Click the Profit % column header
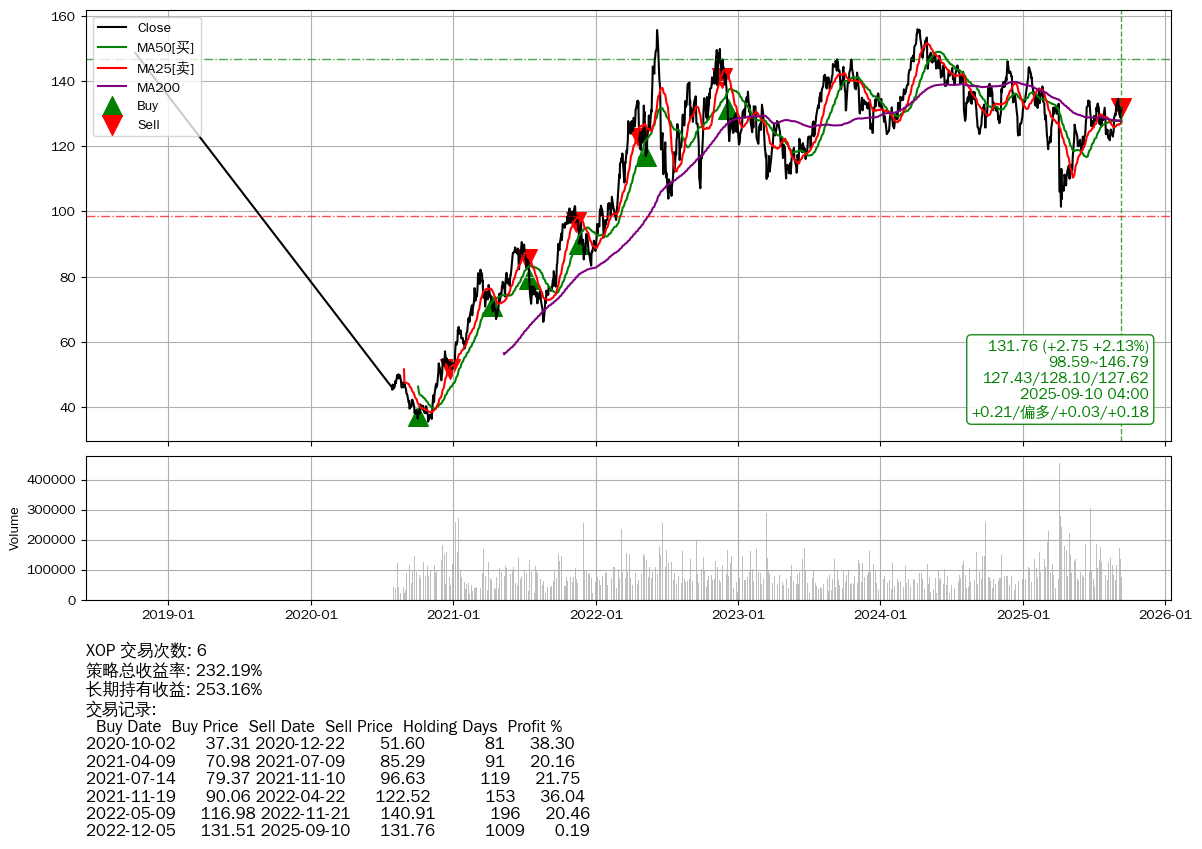Screen dimensions: 1202x849 (x=534, y=727)
